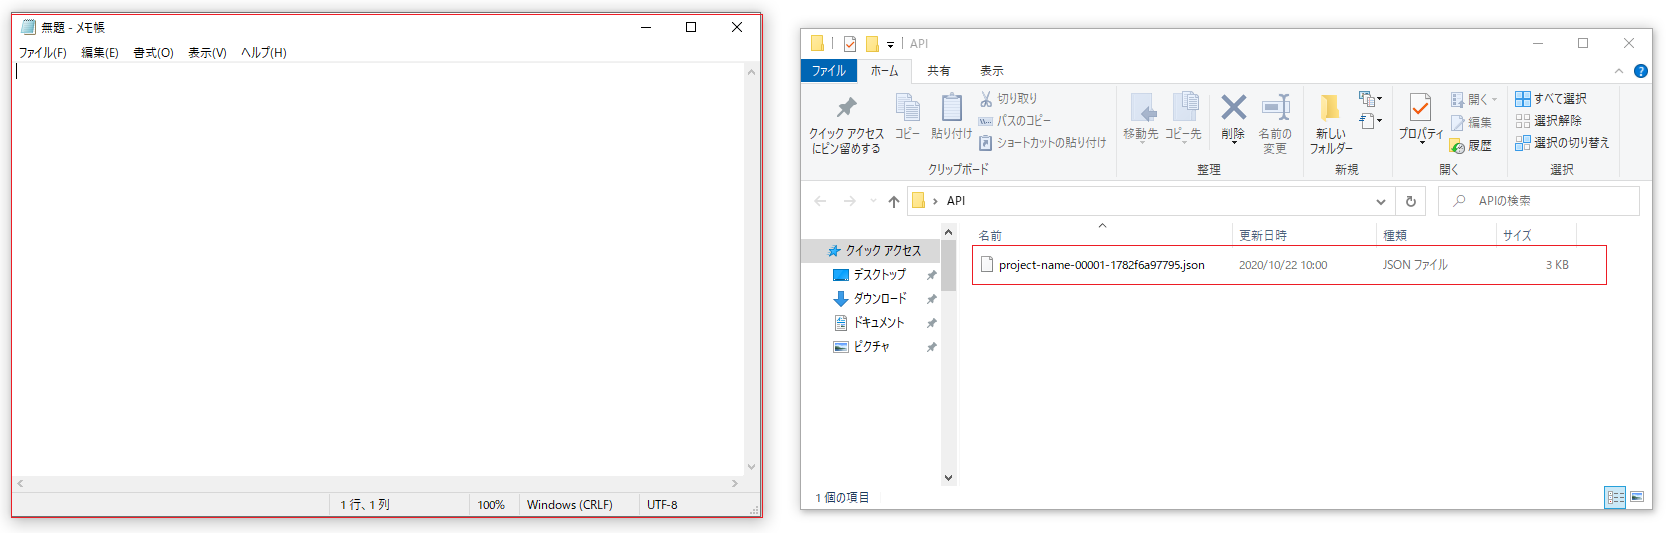Click the New Folder (新しいフォルダー) icon
This screenshot has width=1668, height=533.
click(1330, 108)
